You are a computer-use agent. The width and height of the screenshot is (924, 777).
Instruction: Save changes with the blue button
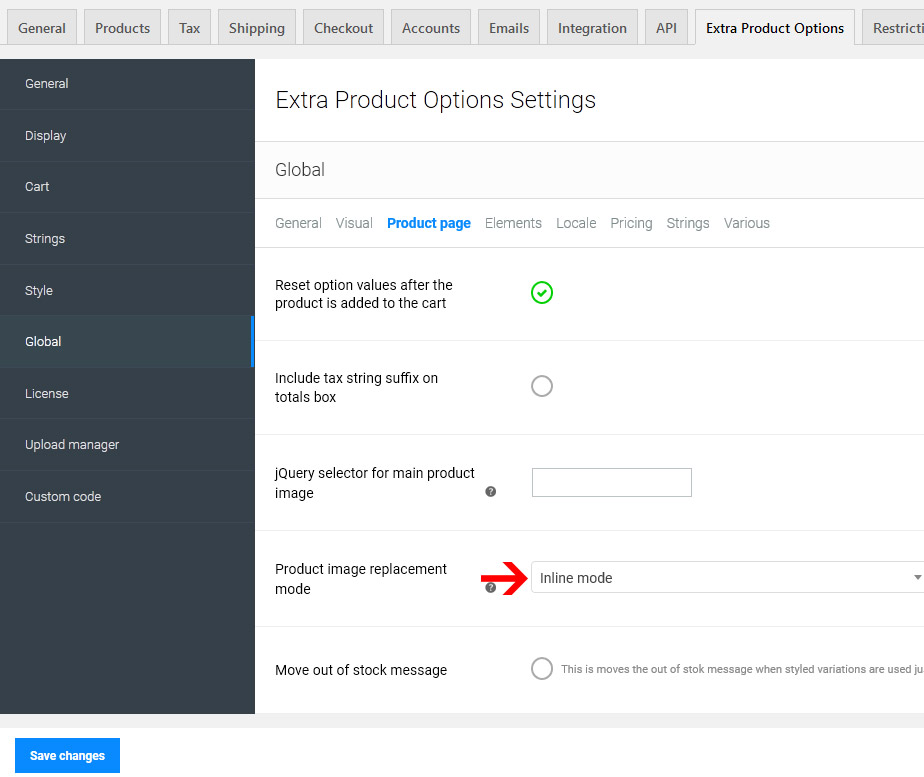[67, 755]
